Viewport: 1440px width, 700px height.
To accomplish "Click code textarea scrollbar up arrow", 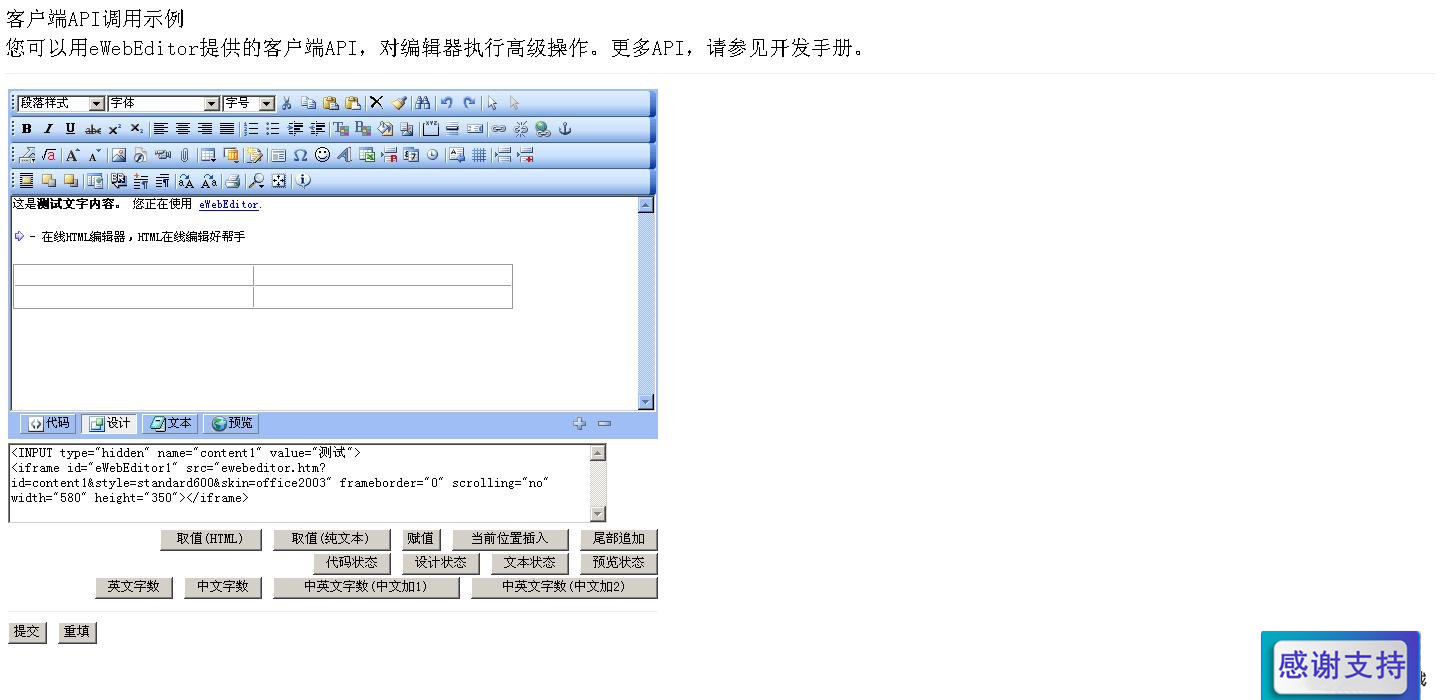I will (x=598, y=453).
